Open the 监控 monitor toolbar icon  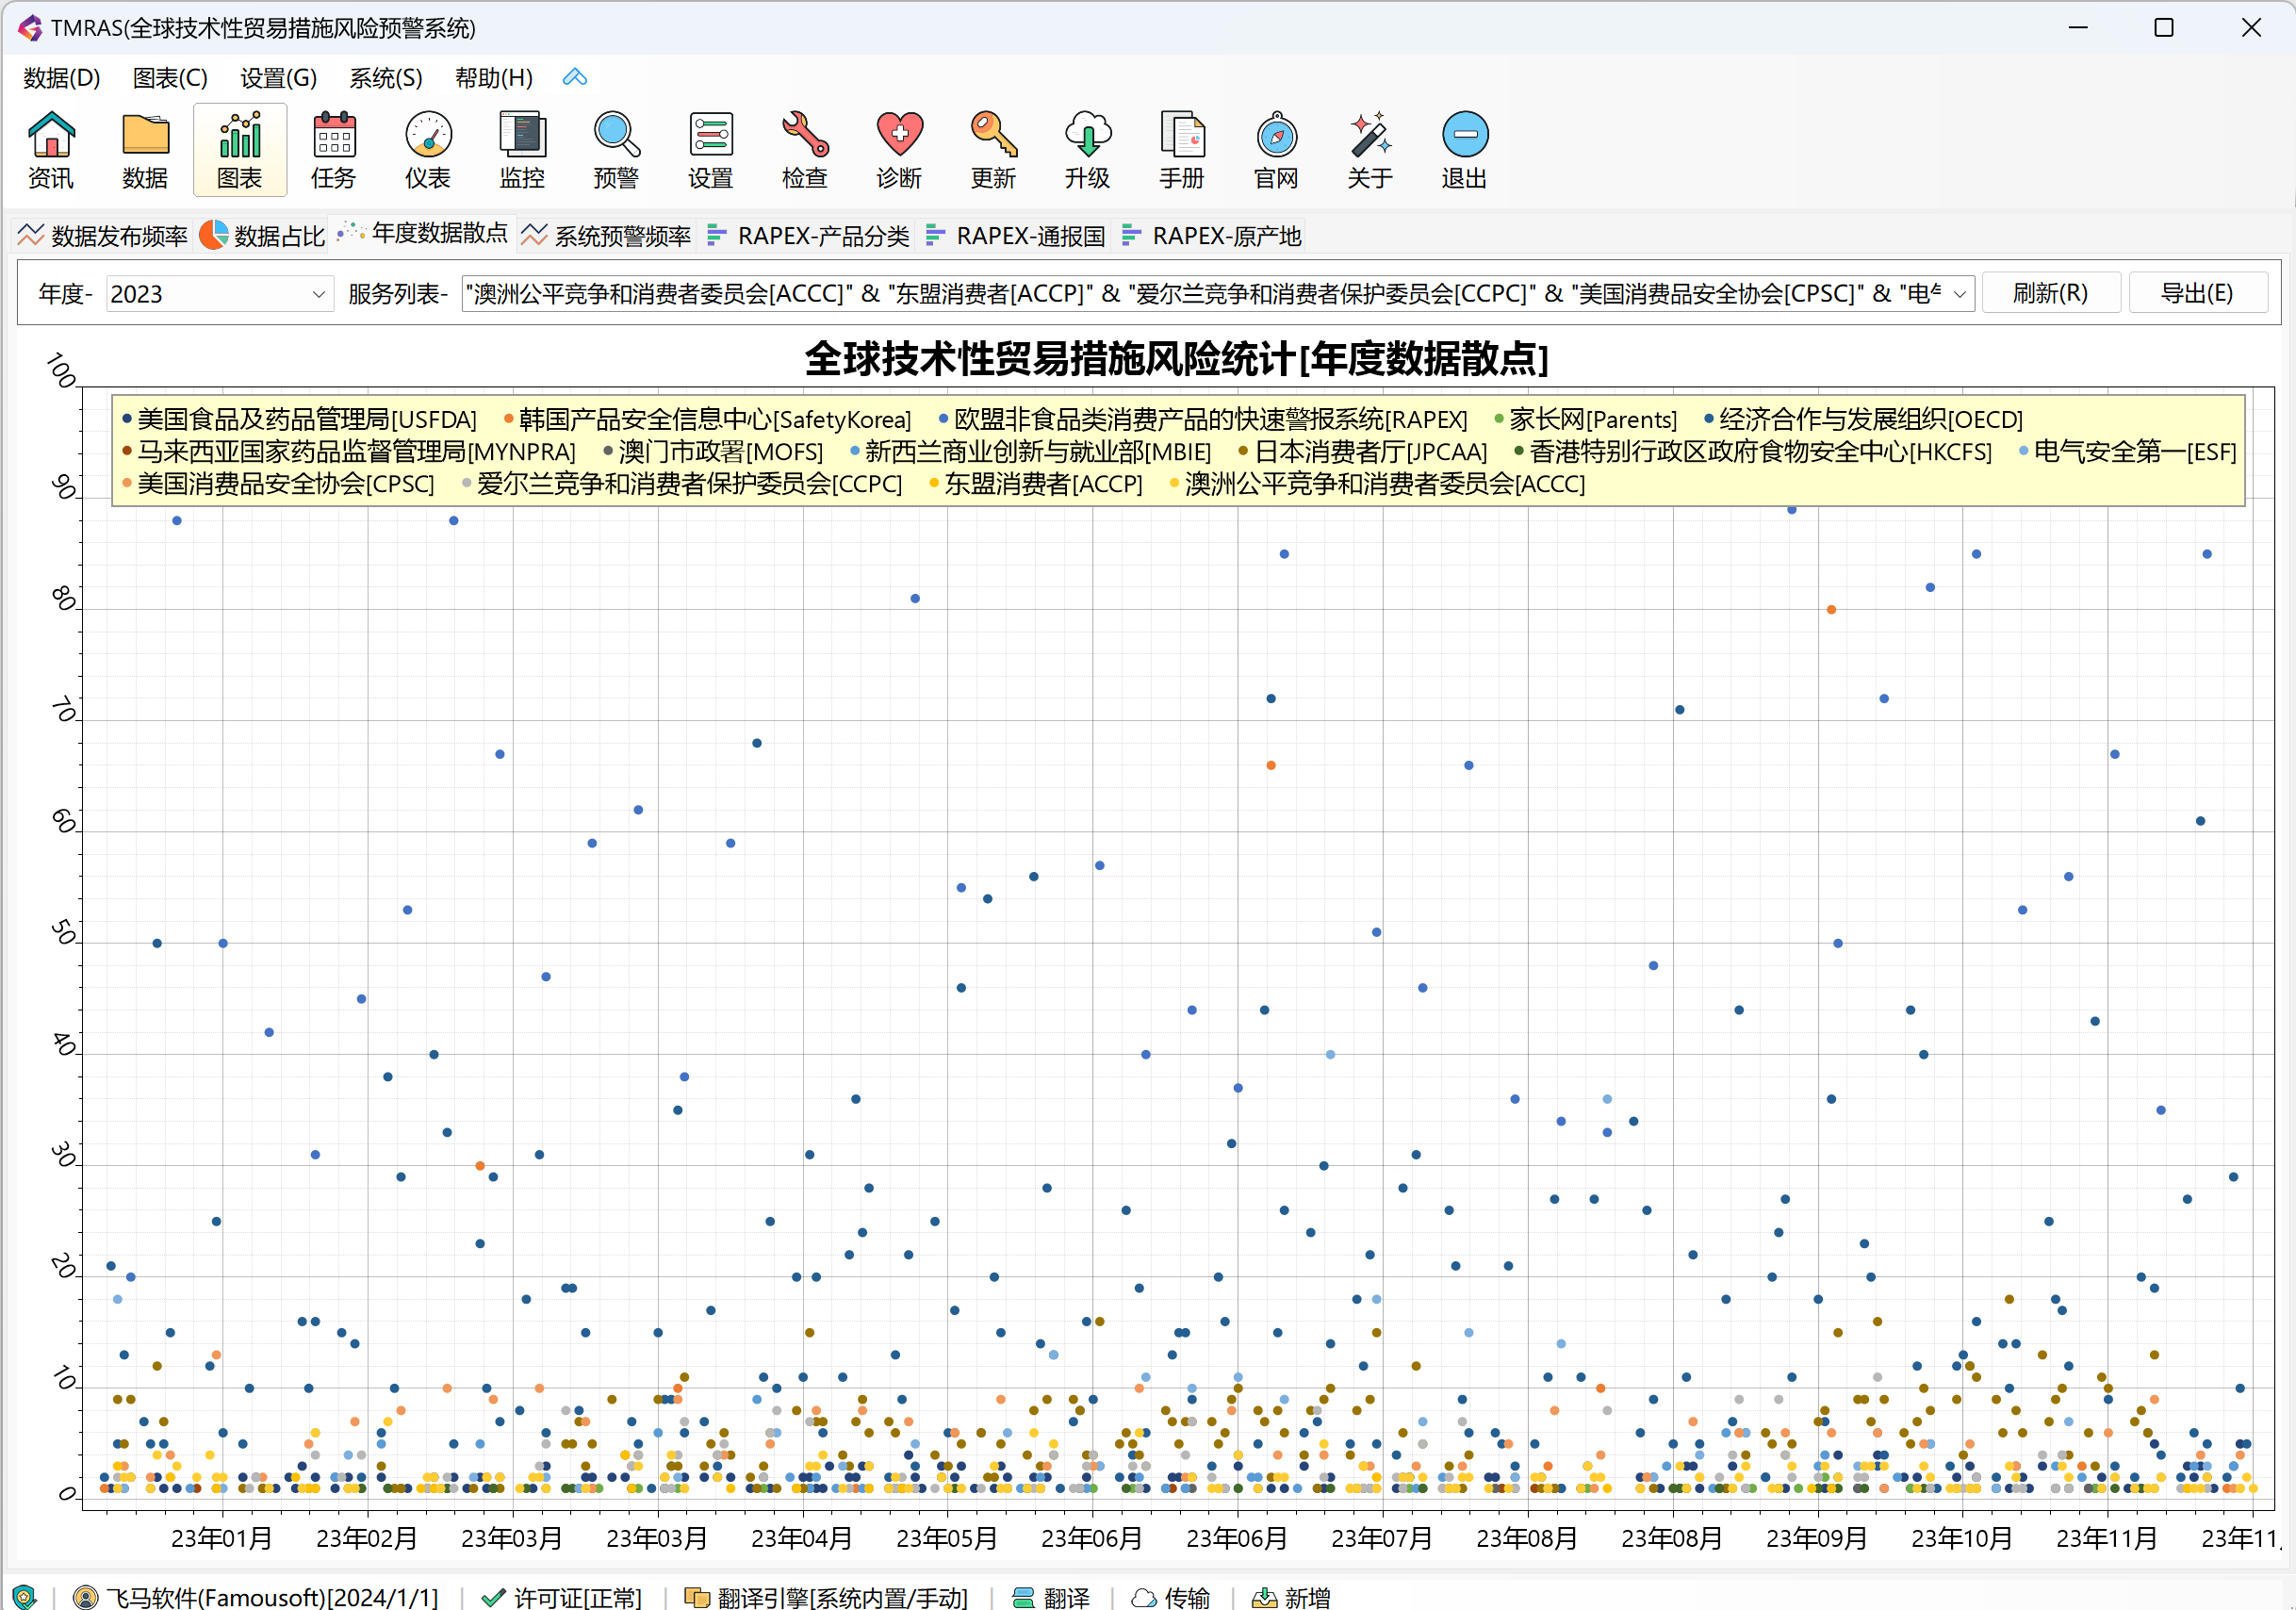[x=522, y=150]
